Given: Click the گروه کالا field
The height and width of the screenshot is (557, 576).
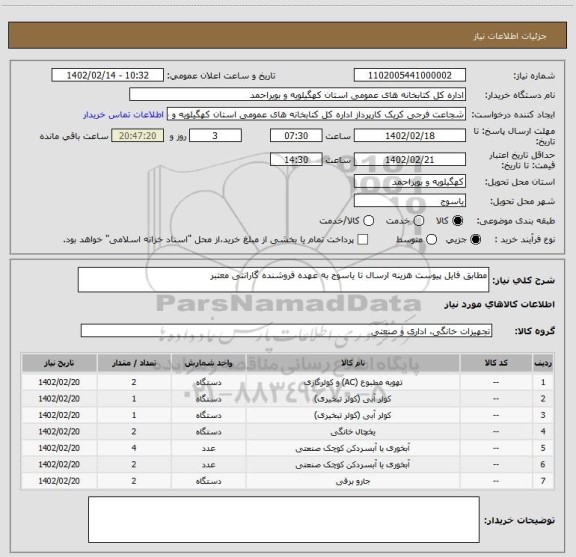Looking at the screenshot, I should click(286, 331).
